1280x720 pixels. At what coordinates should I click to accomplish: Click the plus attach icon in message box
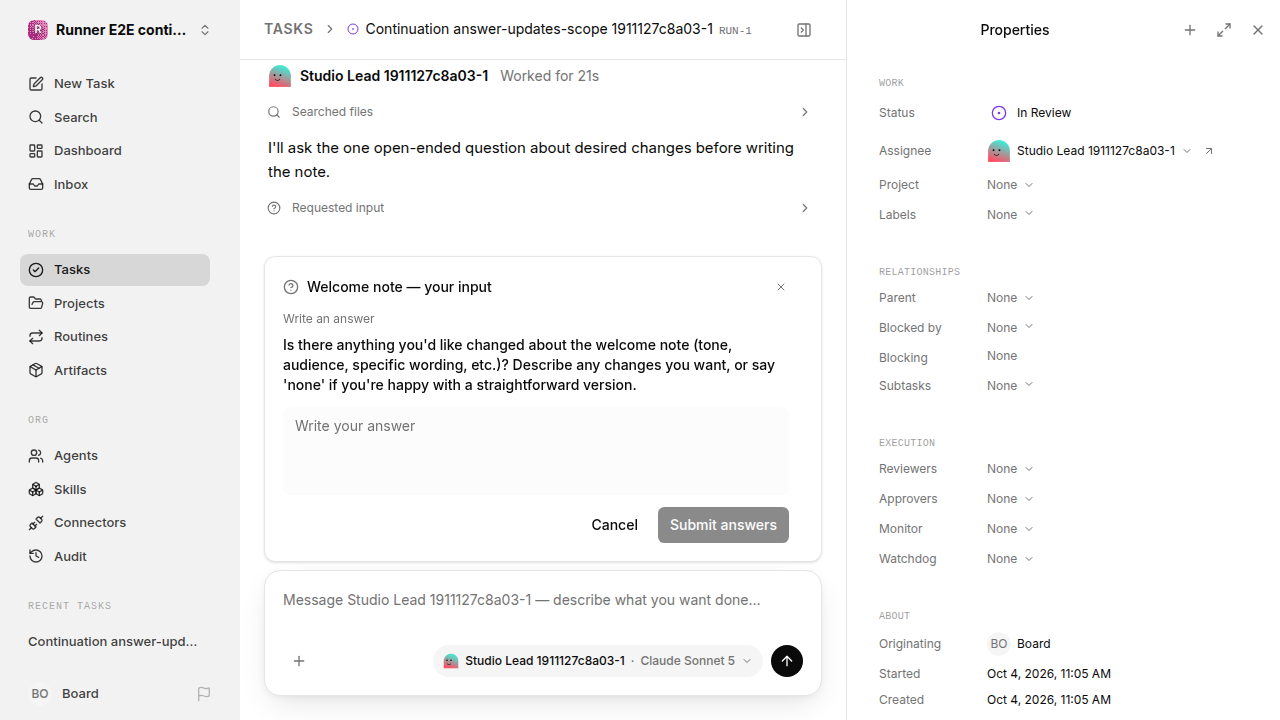tap(299, 661)
